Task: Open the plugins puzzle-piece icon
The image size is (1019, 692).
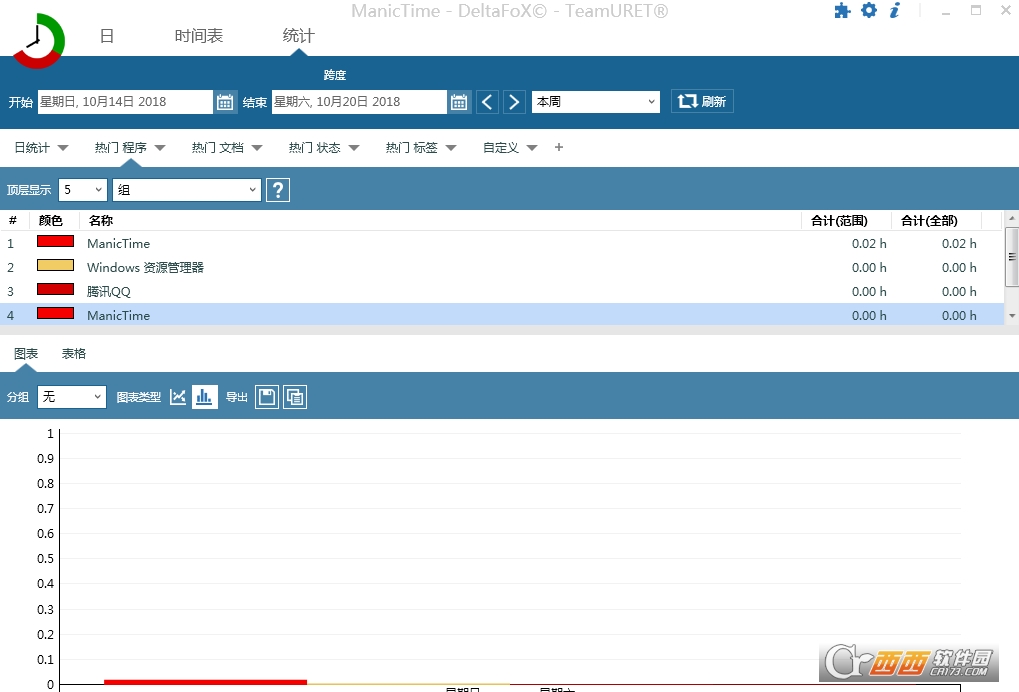Action: (x=842, y=10)
